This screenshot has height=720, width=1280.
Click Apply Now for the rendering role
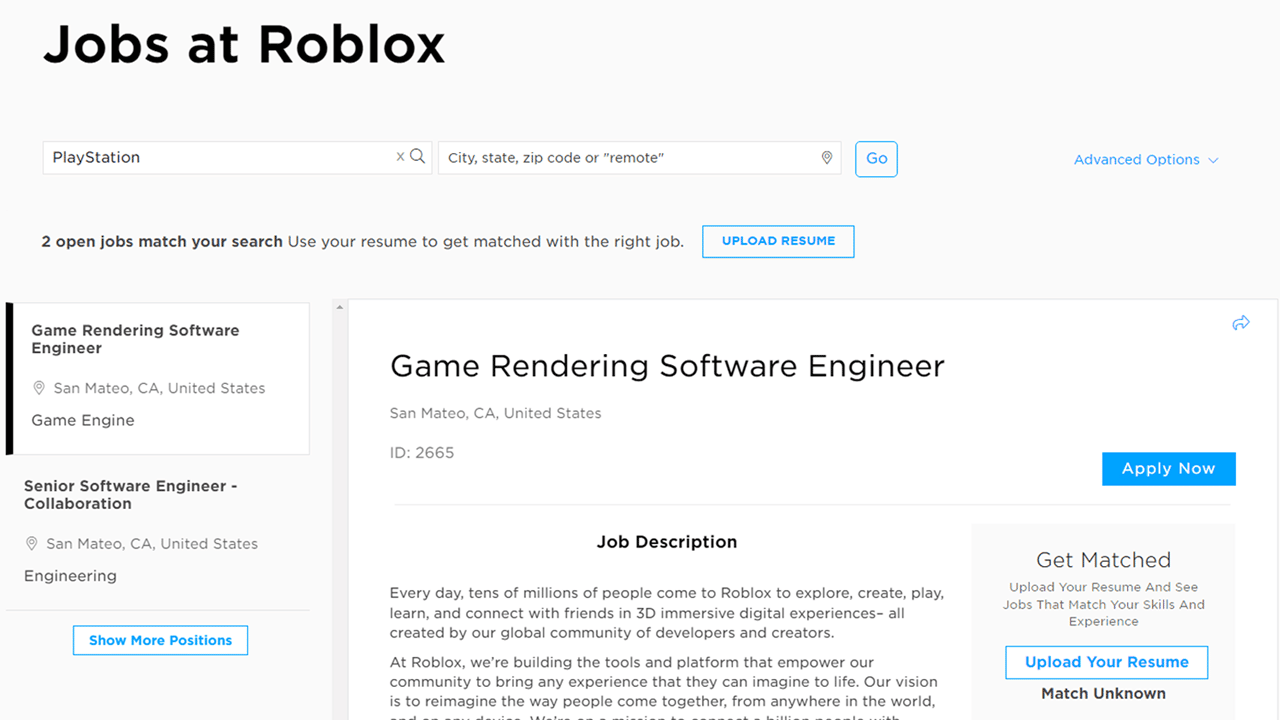[1168, 468]
